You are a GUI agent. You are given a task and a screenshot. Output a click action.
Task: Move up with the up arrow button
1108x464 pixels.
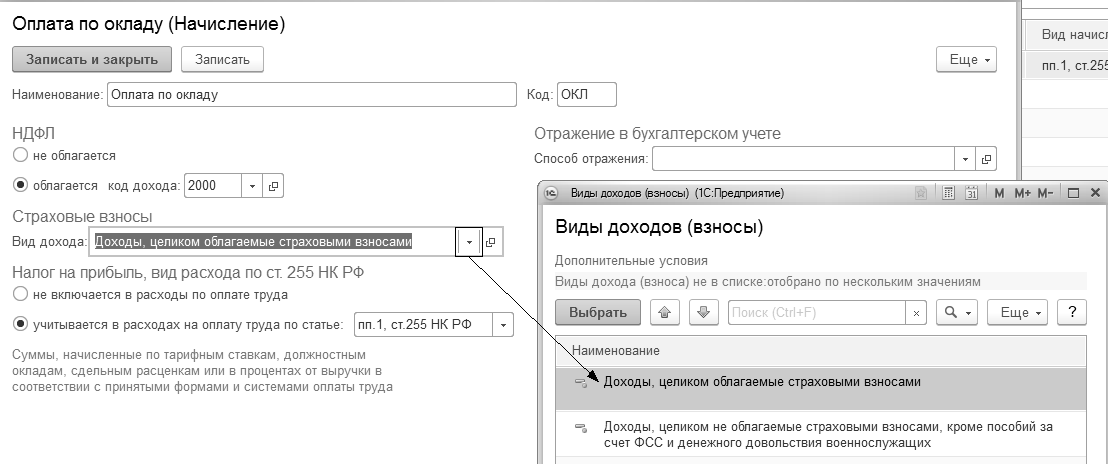coord(664,312)
